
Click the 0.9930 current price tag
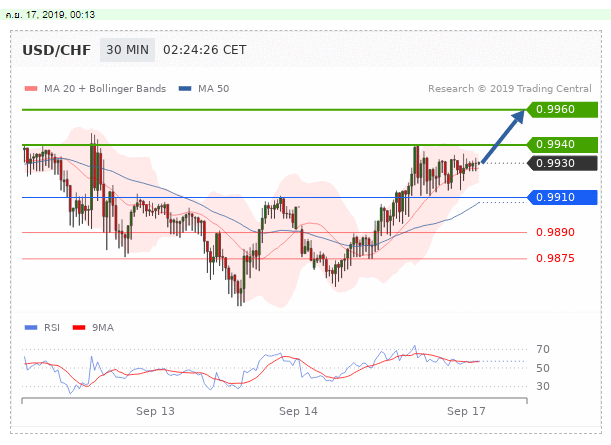click(562, 163)
